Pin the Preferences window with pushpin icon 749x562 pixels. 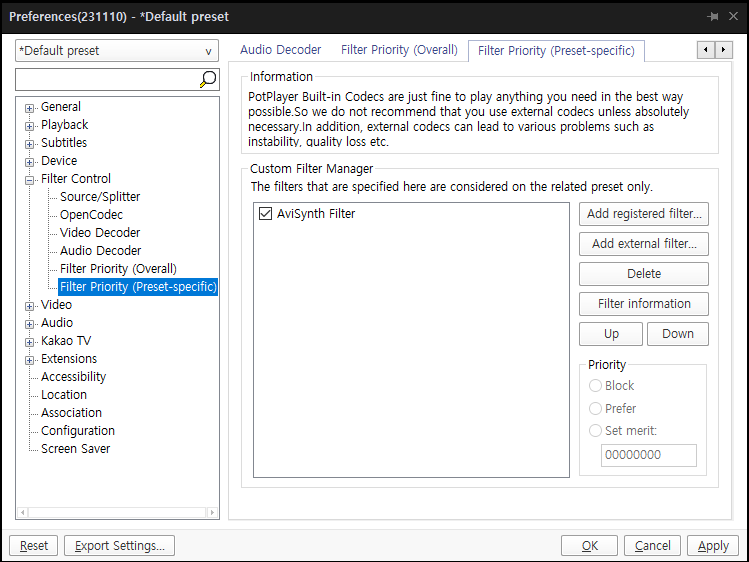pos(713,17)
